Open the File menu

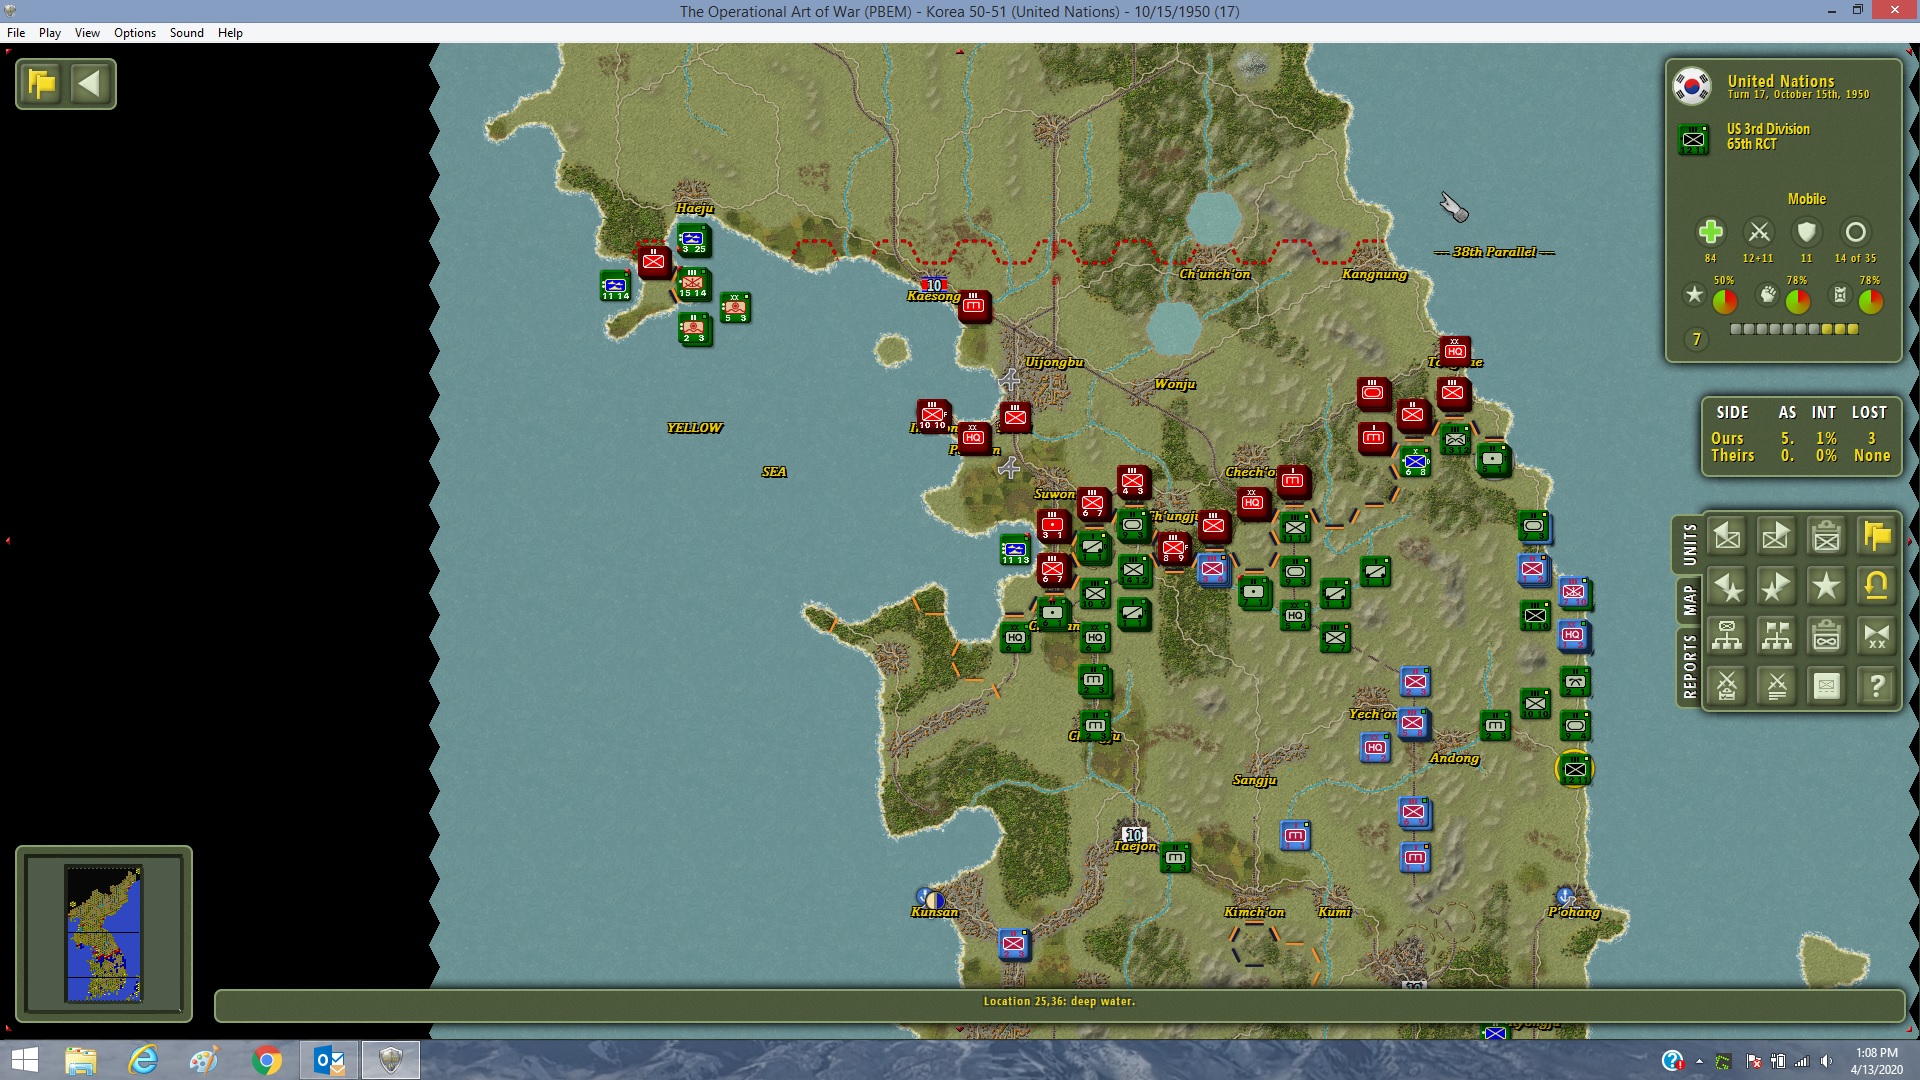pos(16,33)
